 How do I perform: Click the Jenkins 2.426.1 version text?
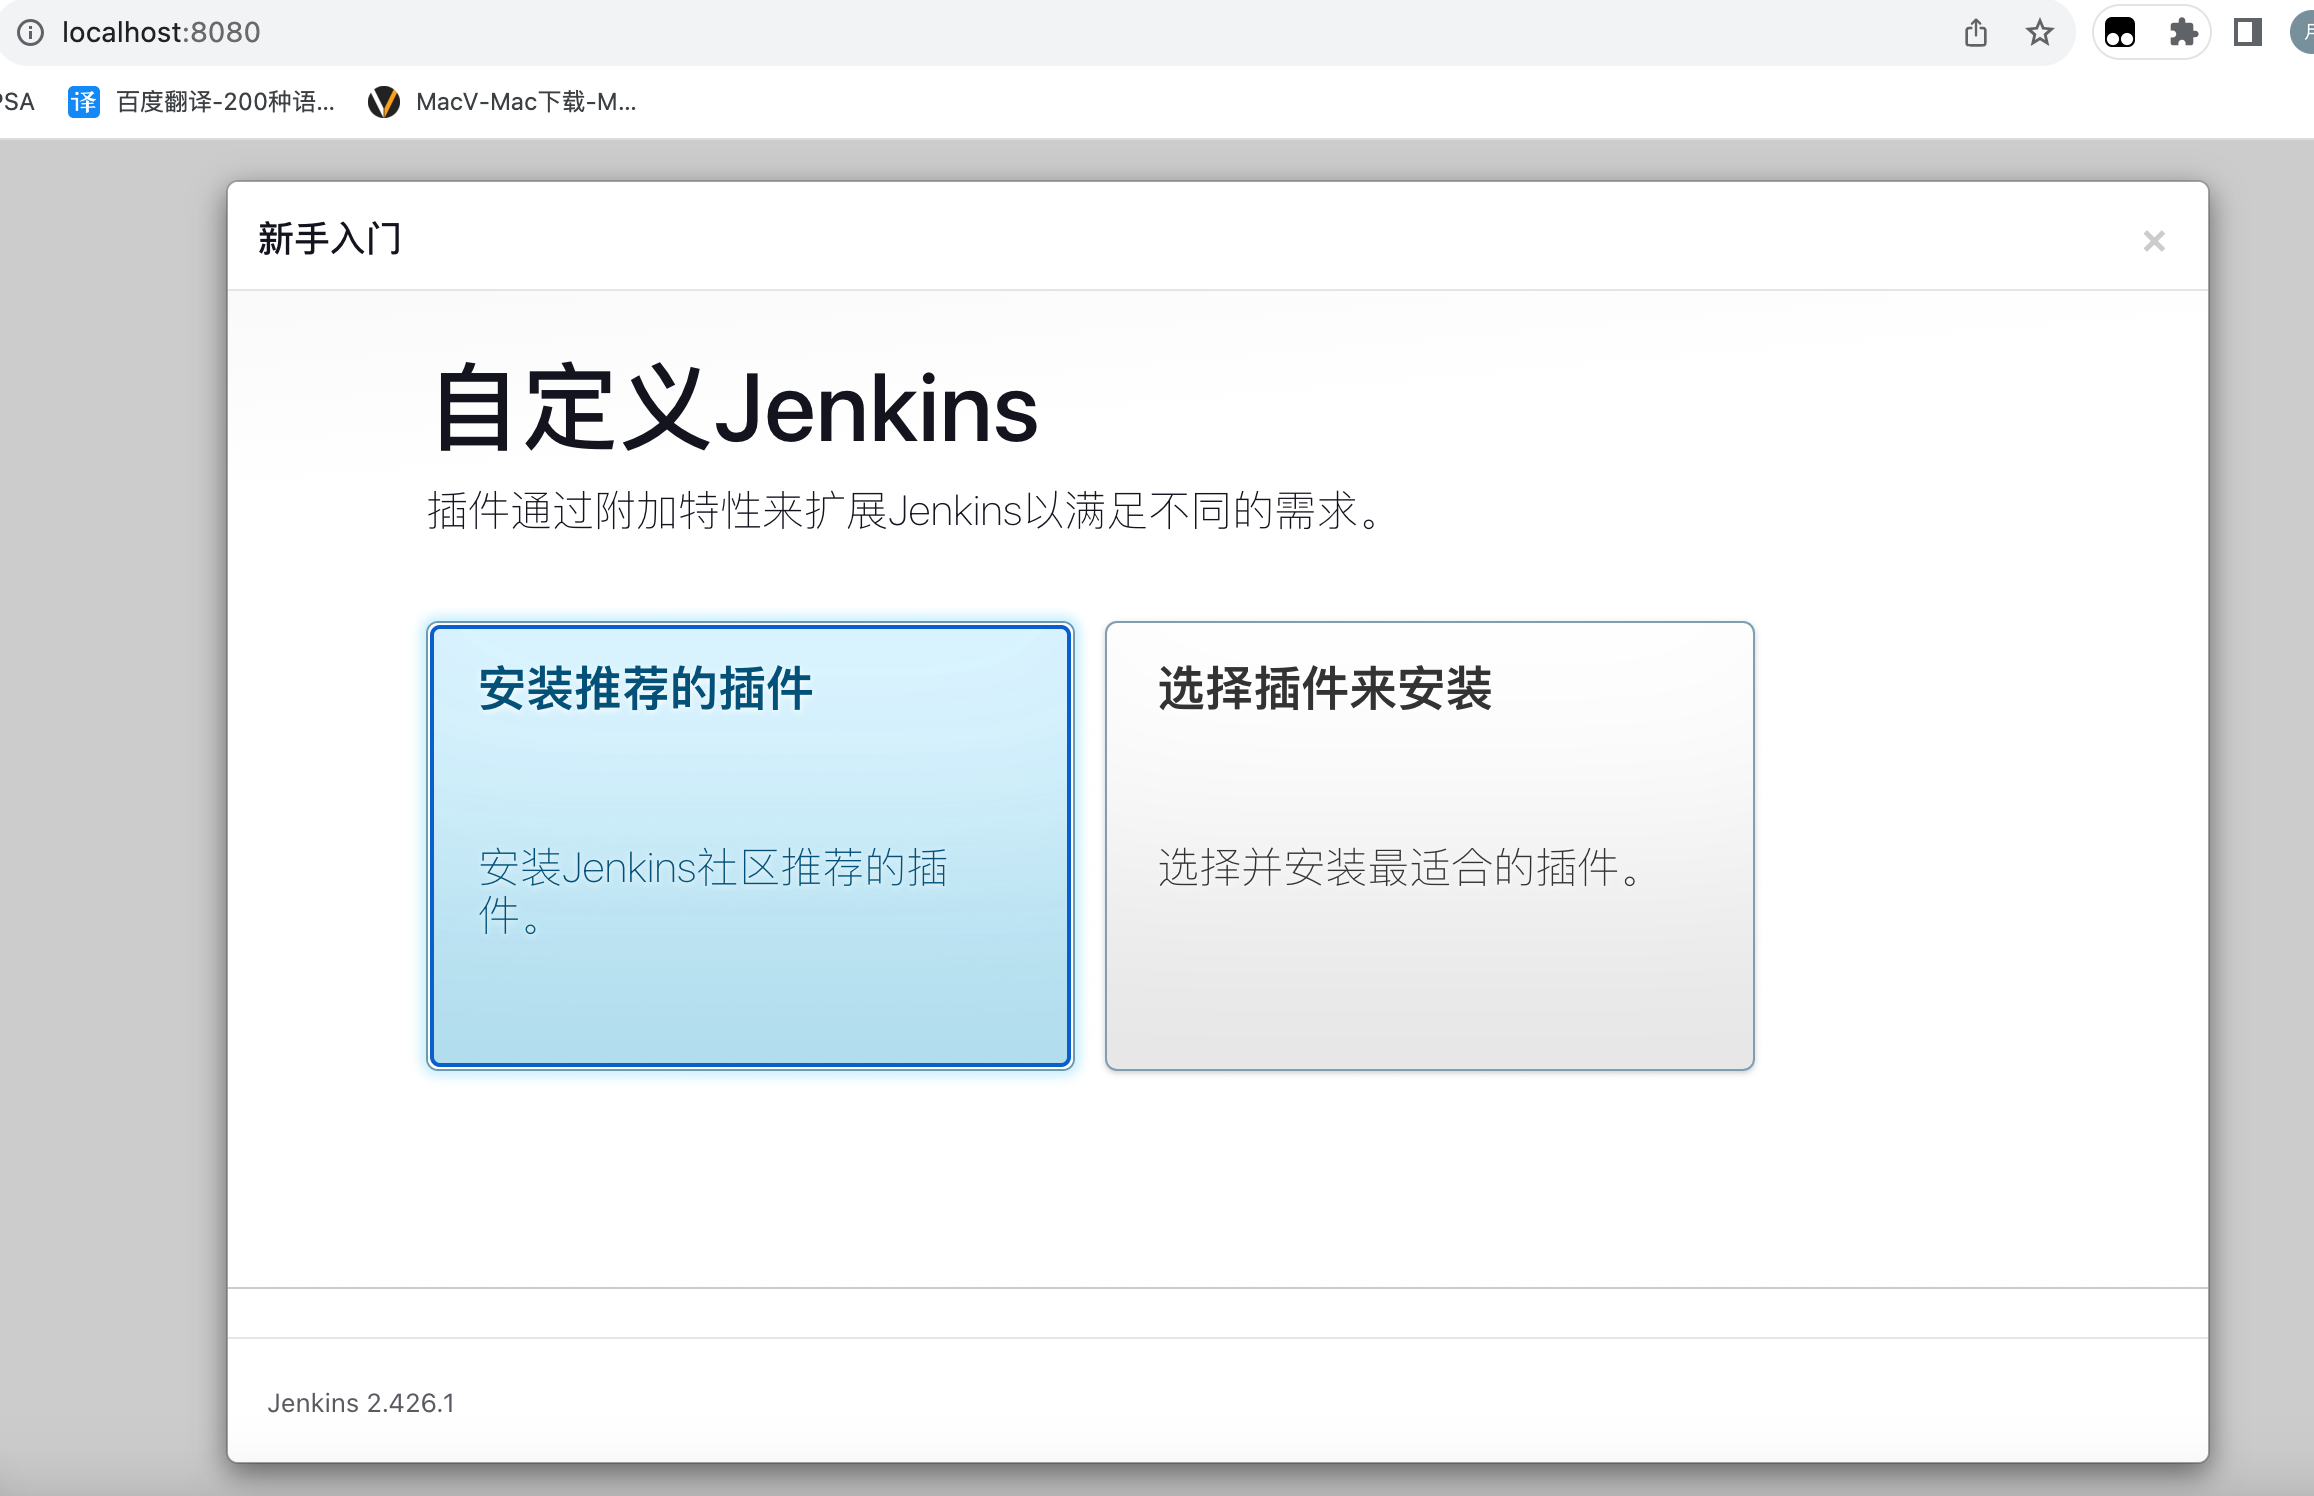(360, 1403)
